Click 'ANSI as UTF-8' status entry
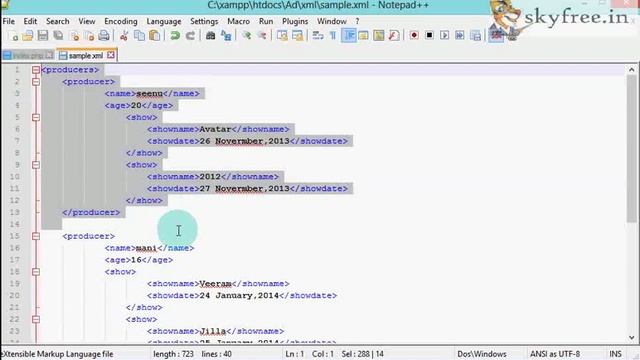The height and width of the screenshot is (360, 640). [555, 354]
